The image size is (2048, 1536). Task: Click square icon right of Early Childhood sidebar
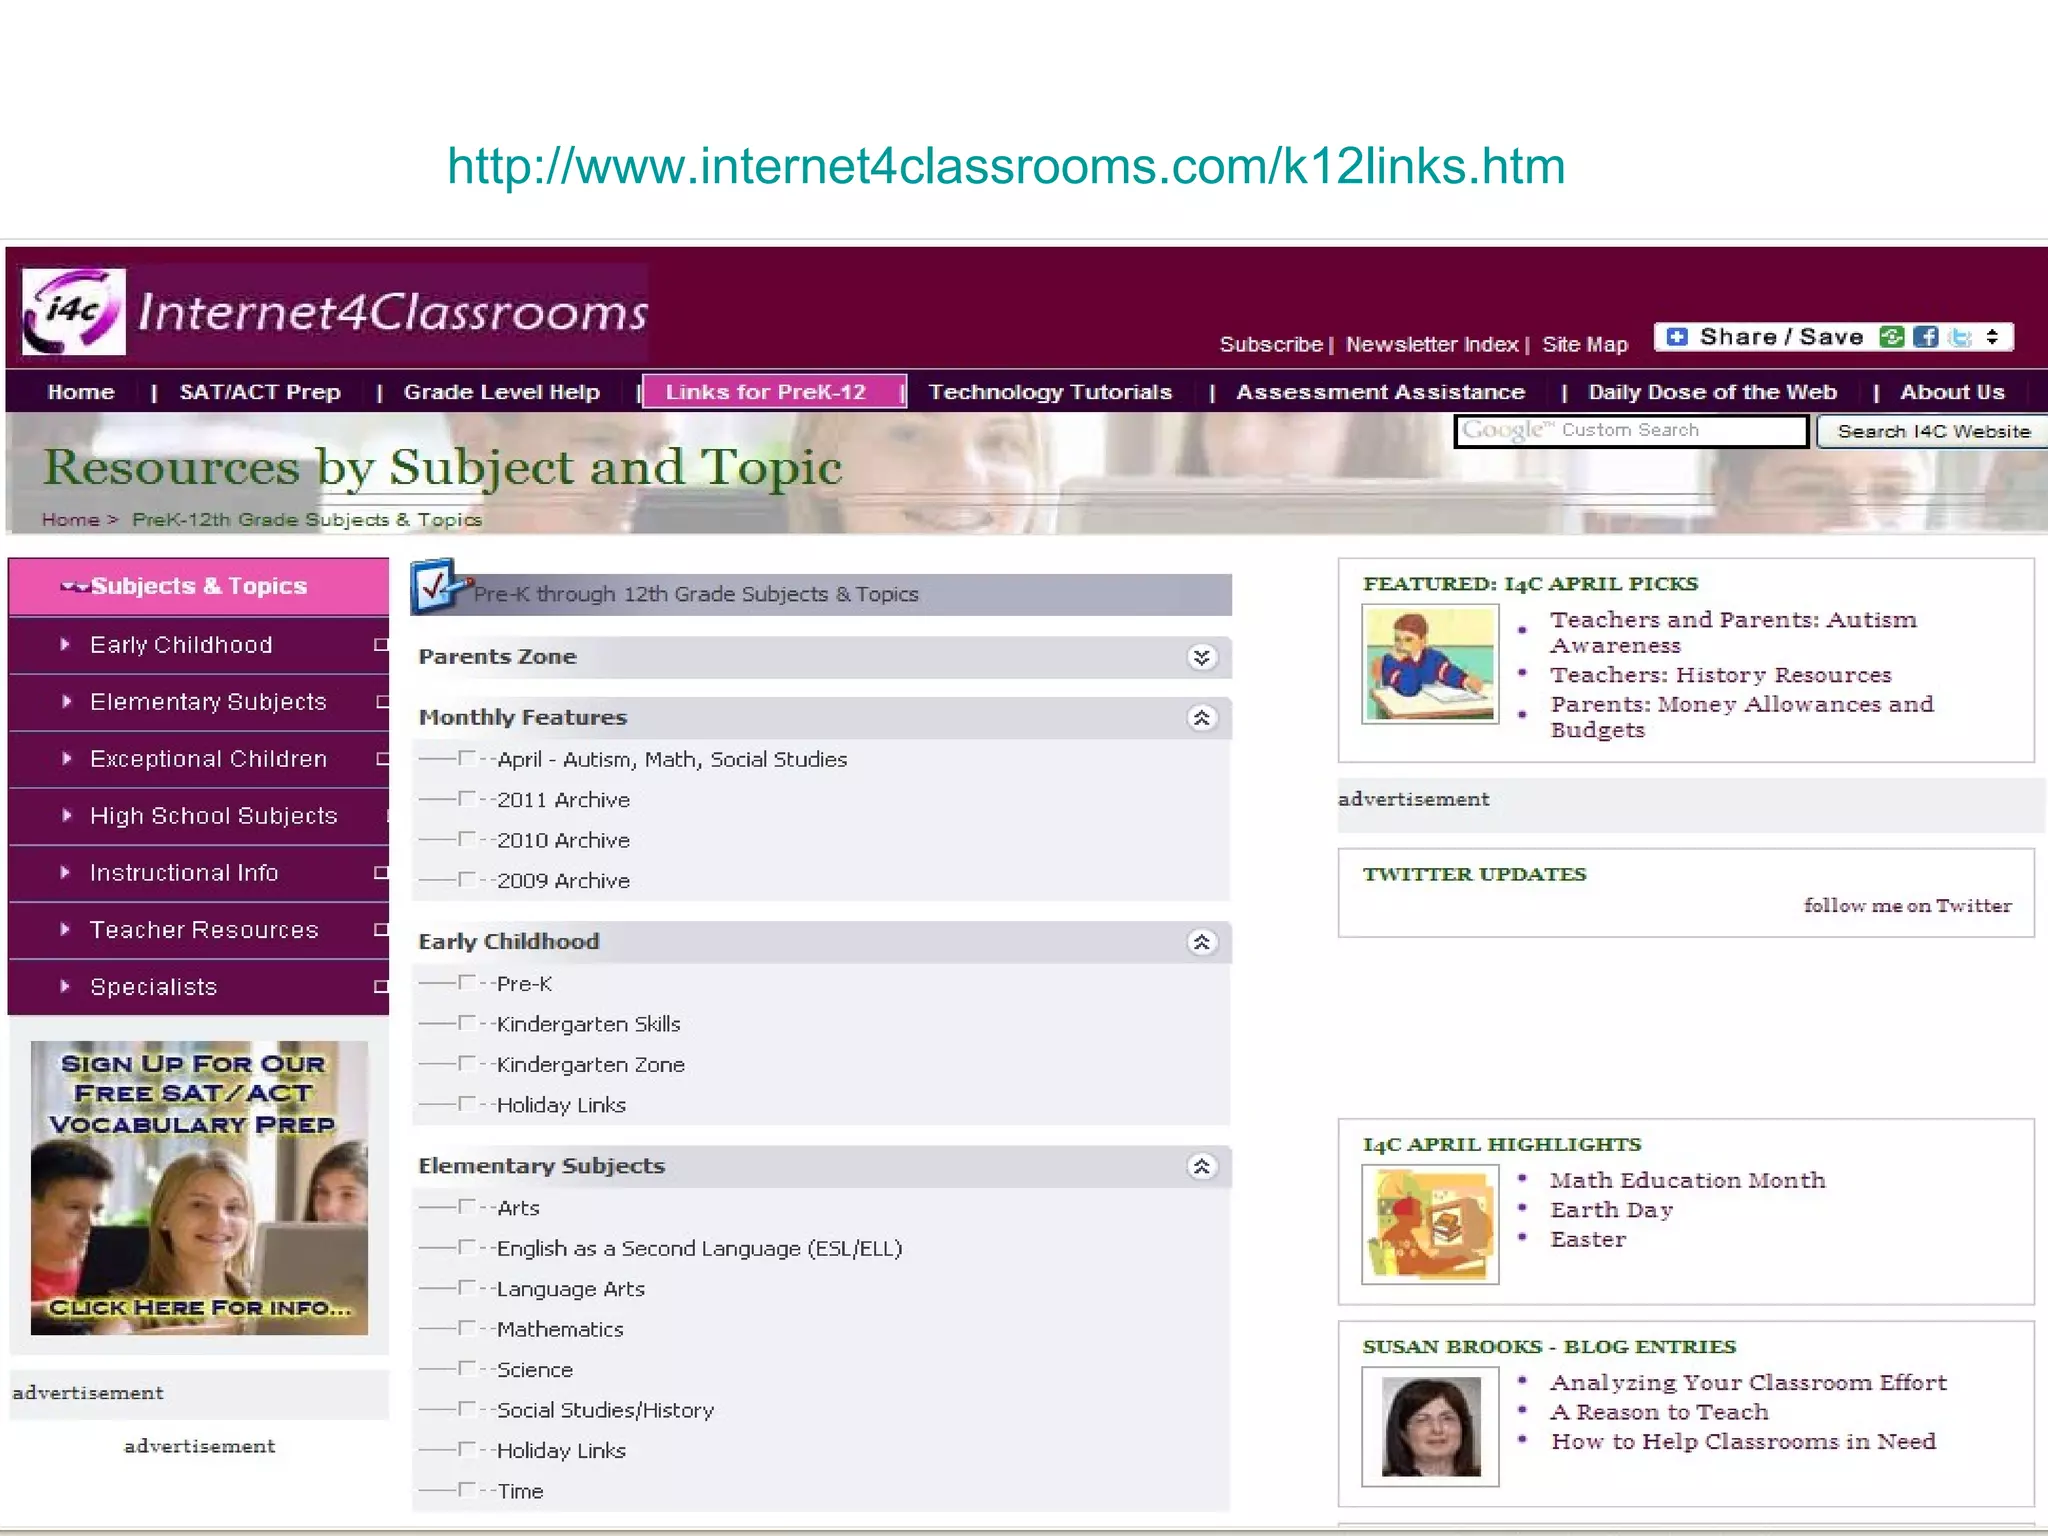[381, 645]
